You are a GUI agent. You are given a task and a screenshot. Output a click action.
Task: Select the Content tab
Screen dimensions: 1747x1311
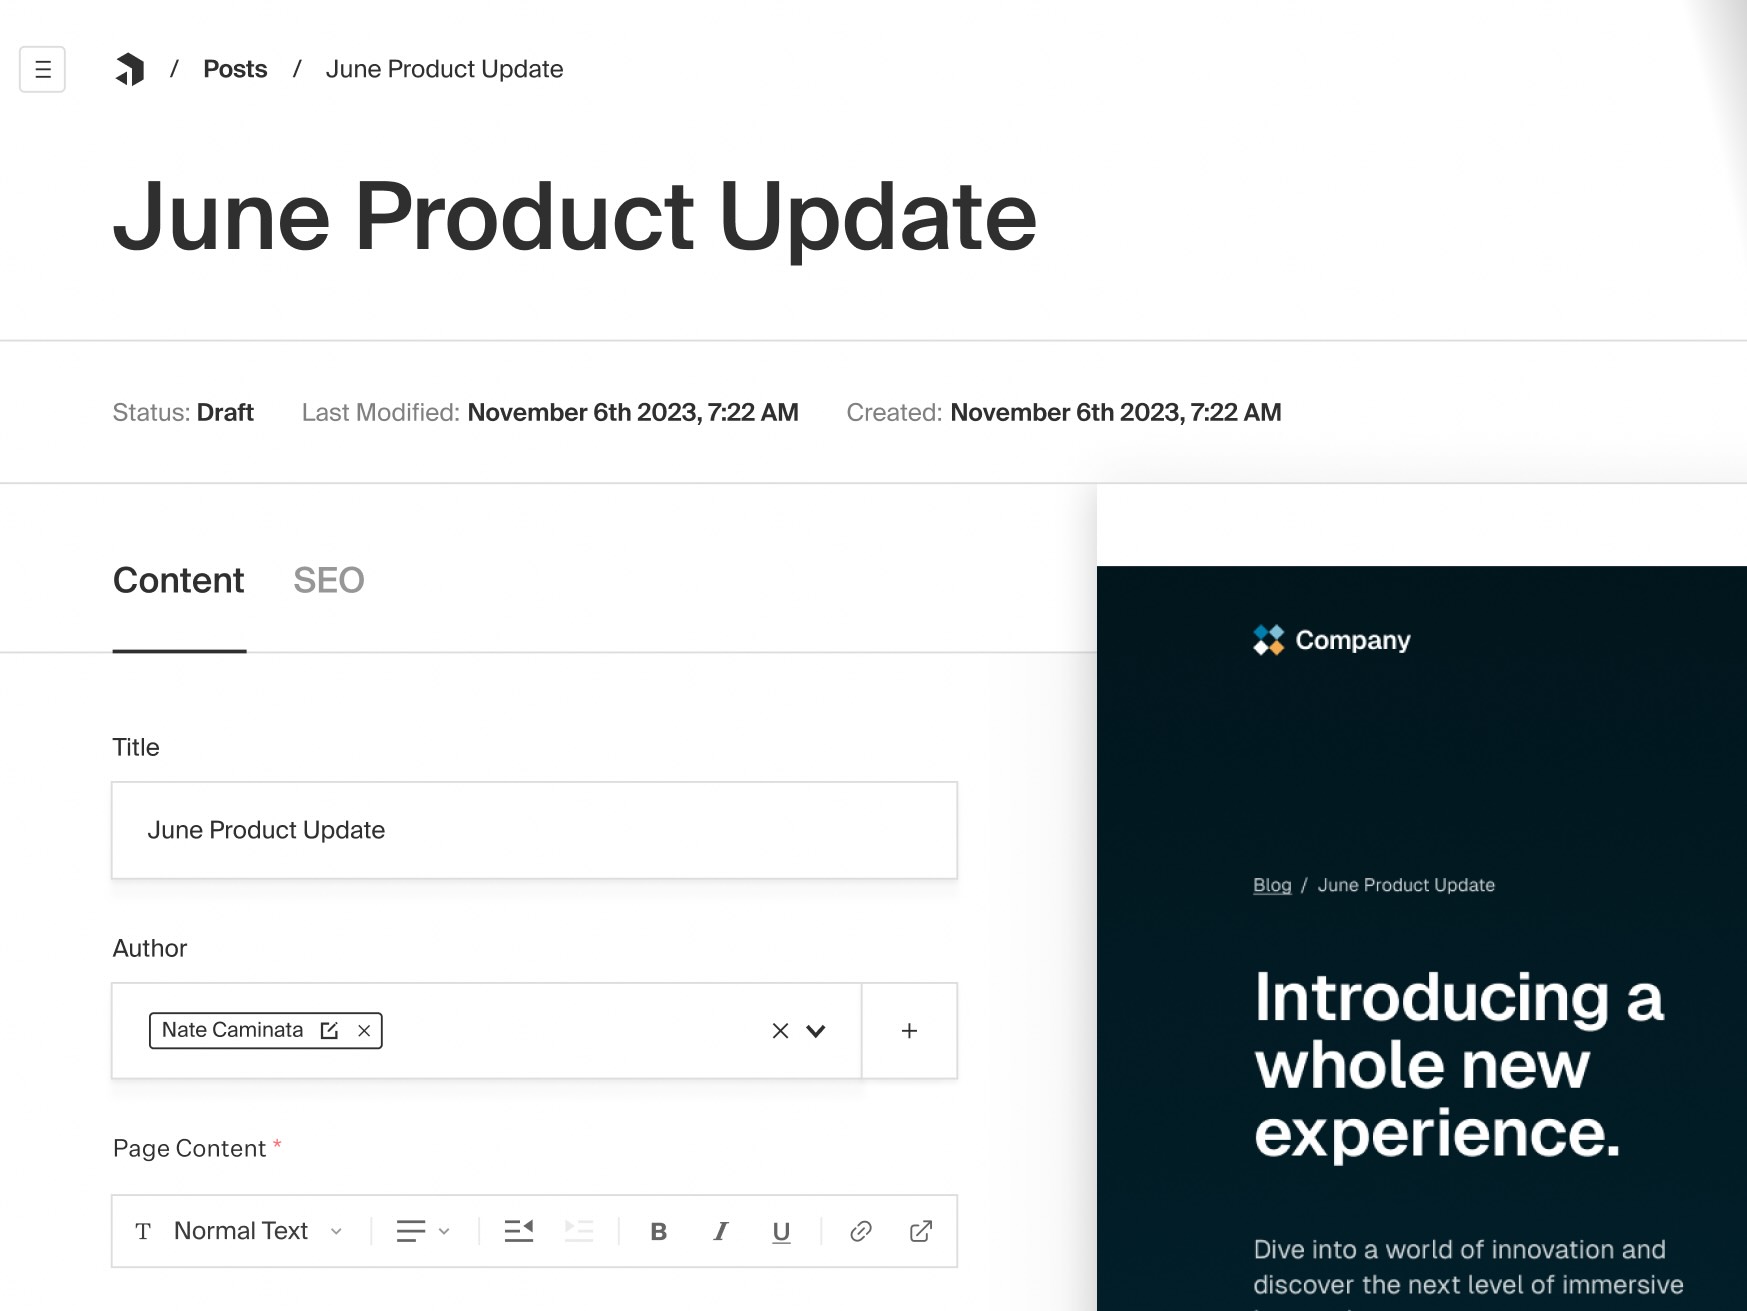[x=179, y=581]
